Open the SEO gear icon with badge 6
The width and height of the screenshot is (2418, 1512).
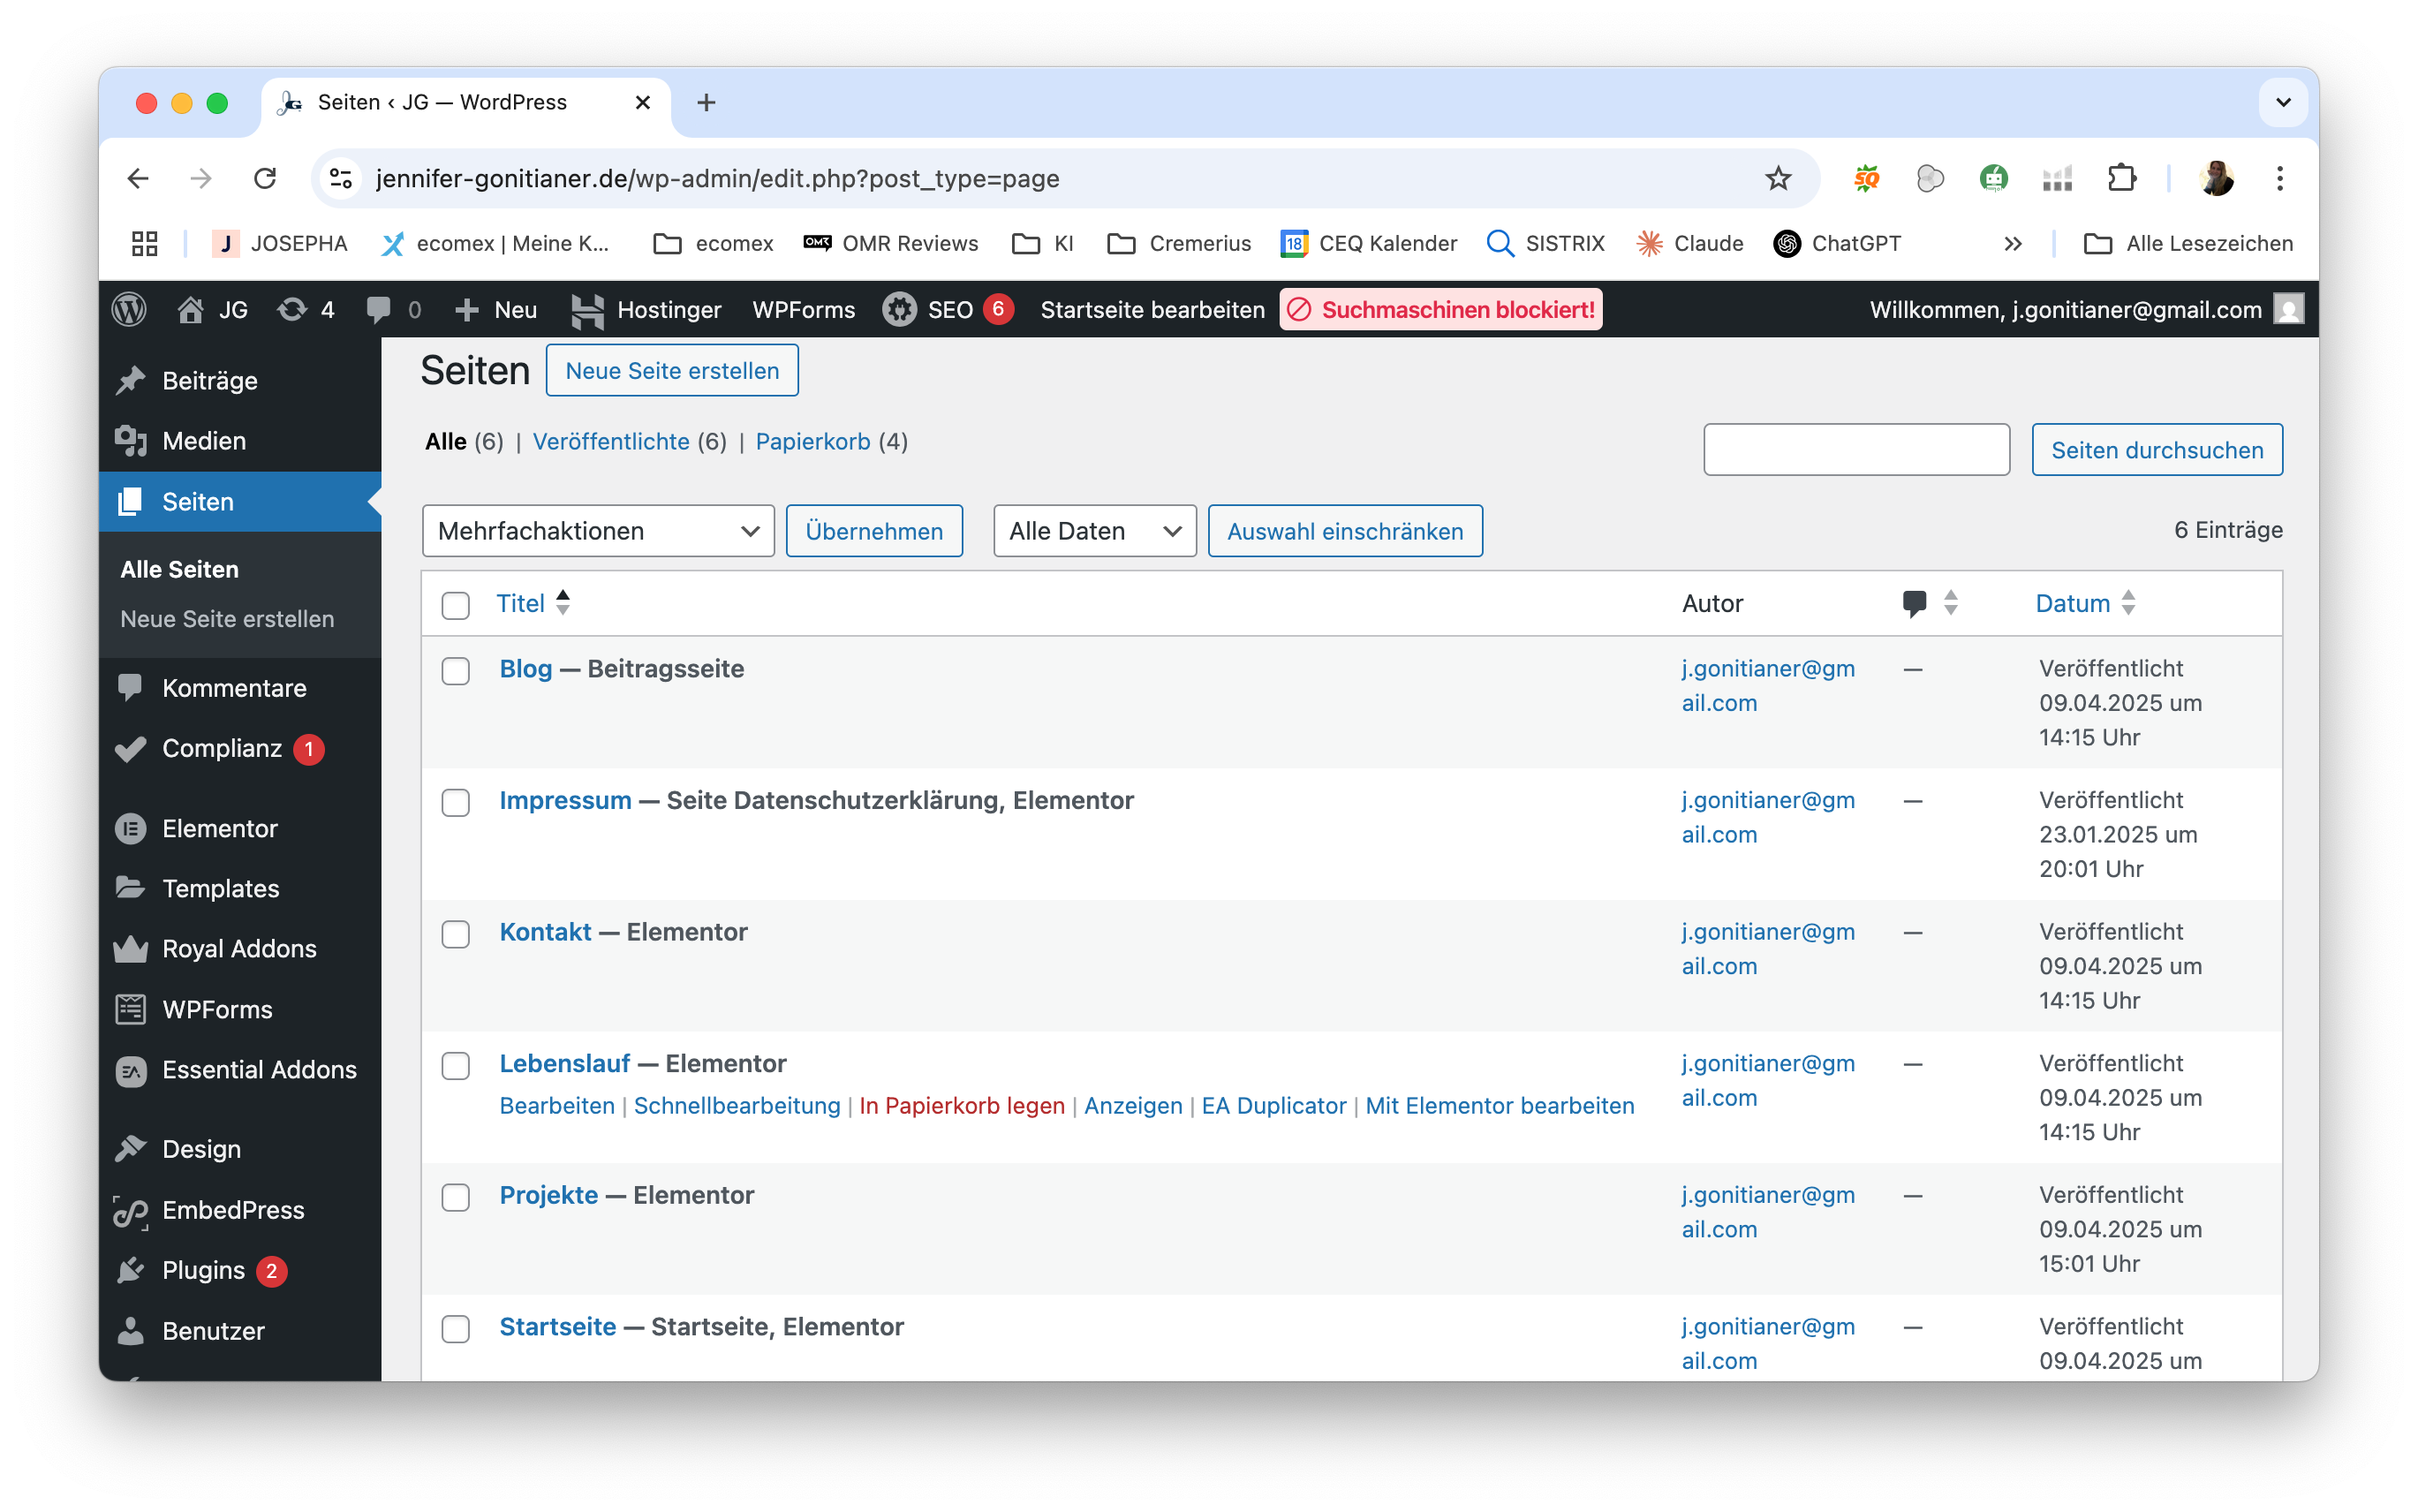click(x=898, y=310)
